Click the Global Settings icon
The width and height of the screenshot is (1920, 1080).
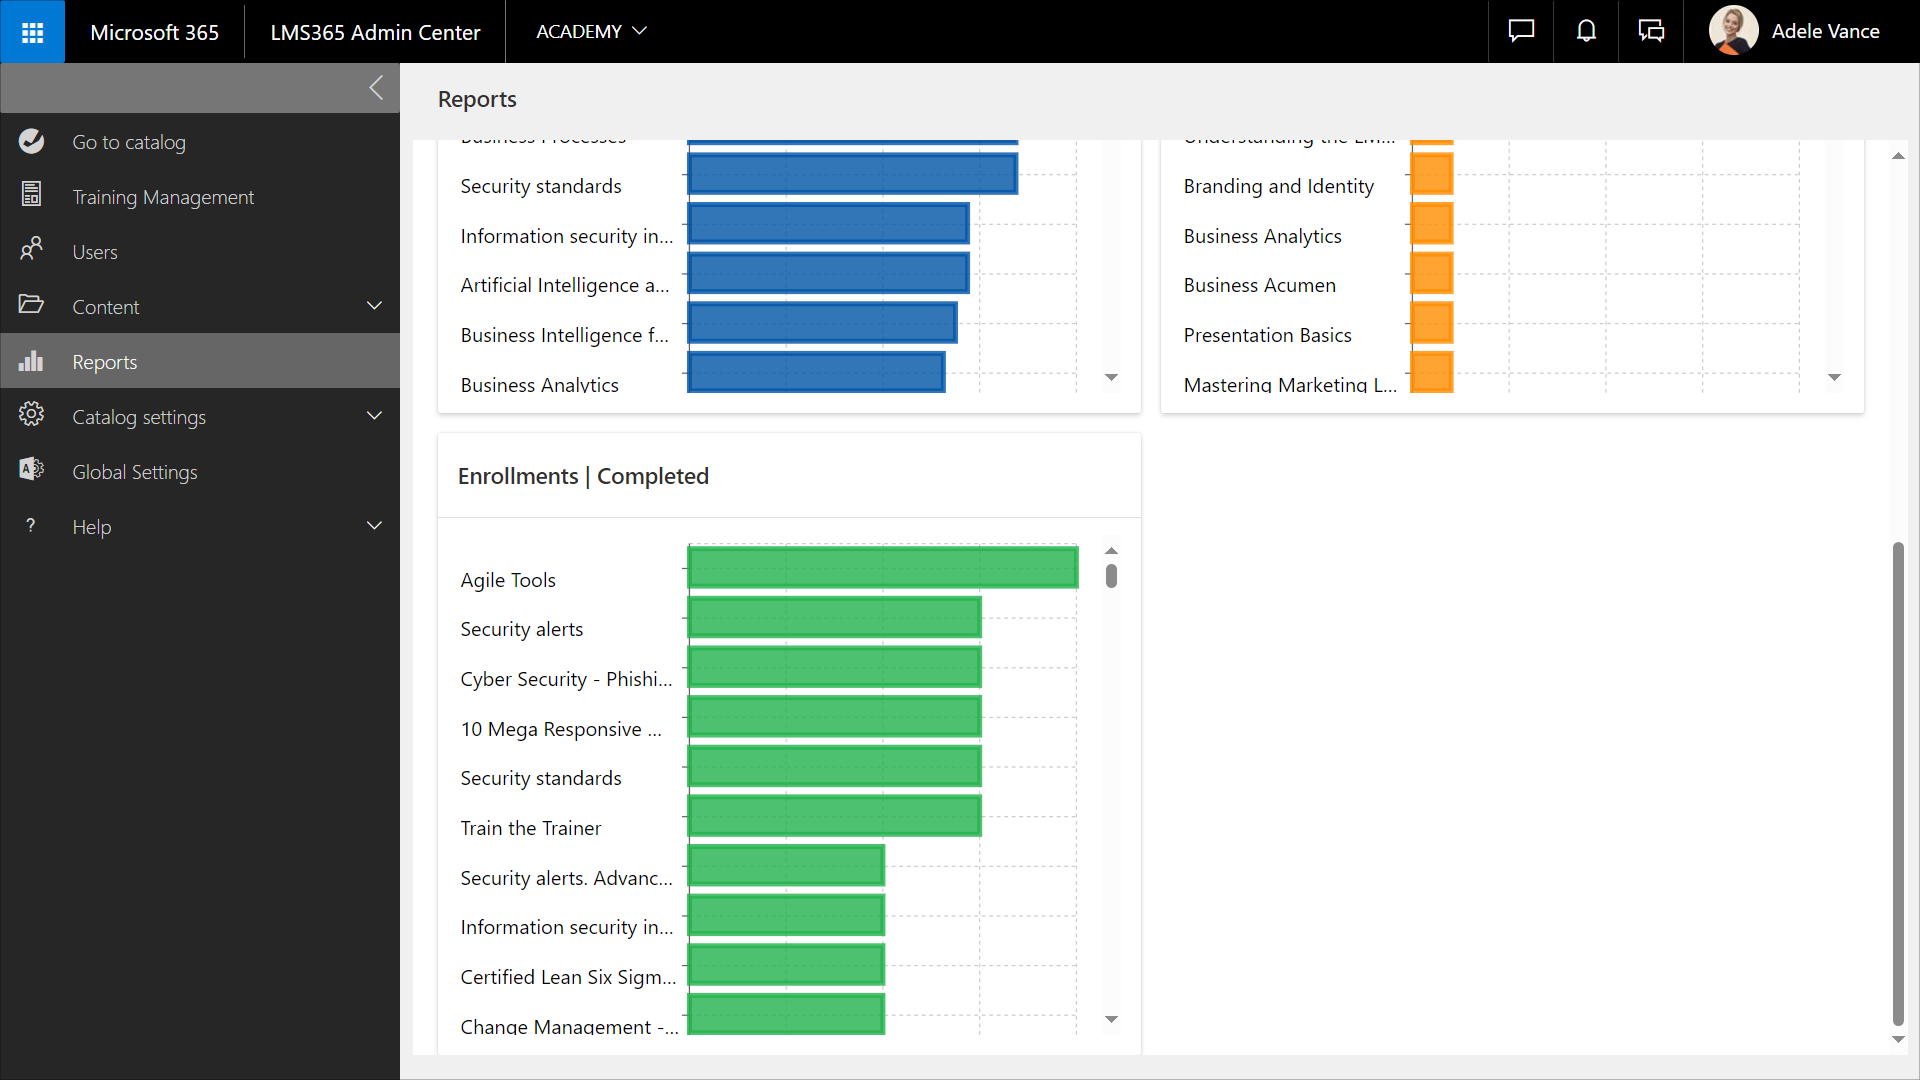[31, 470]
